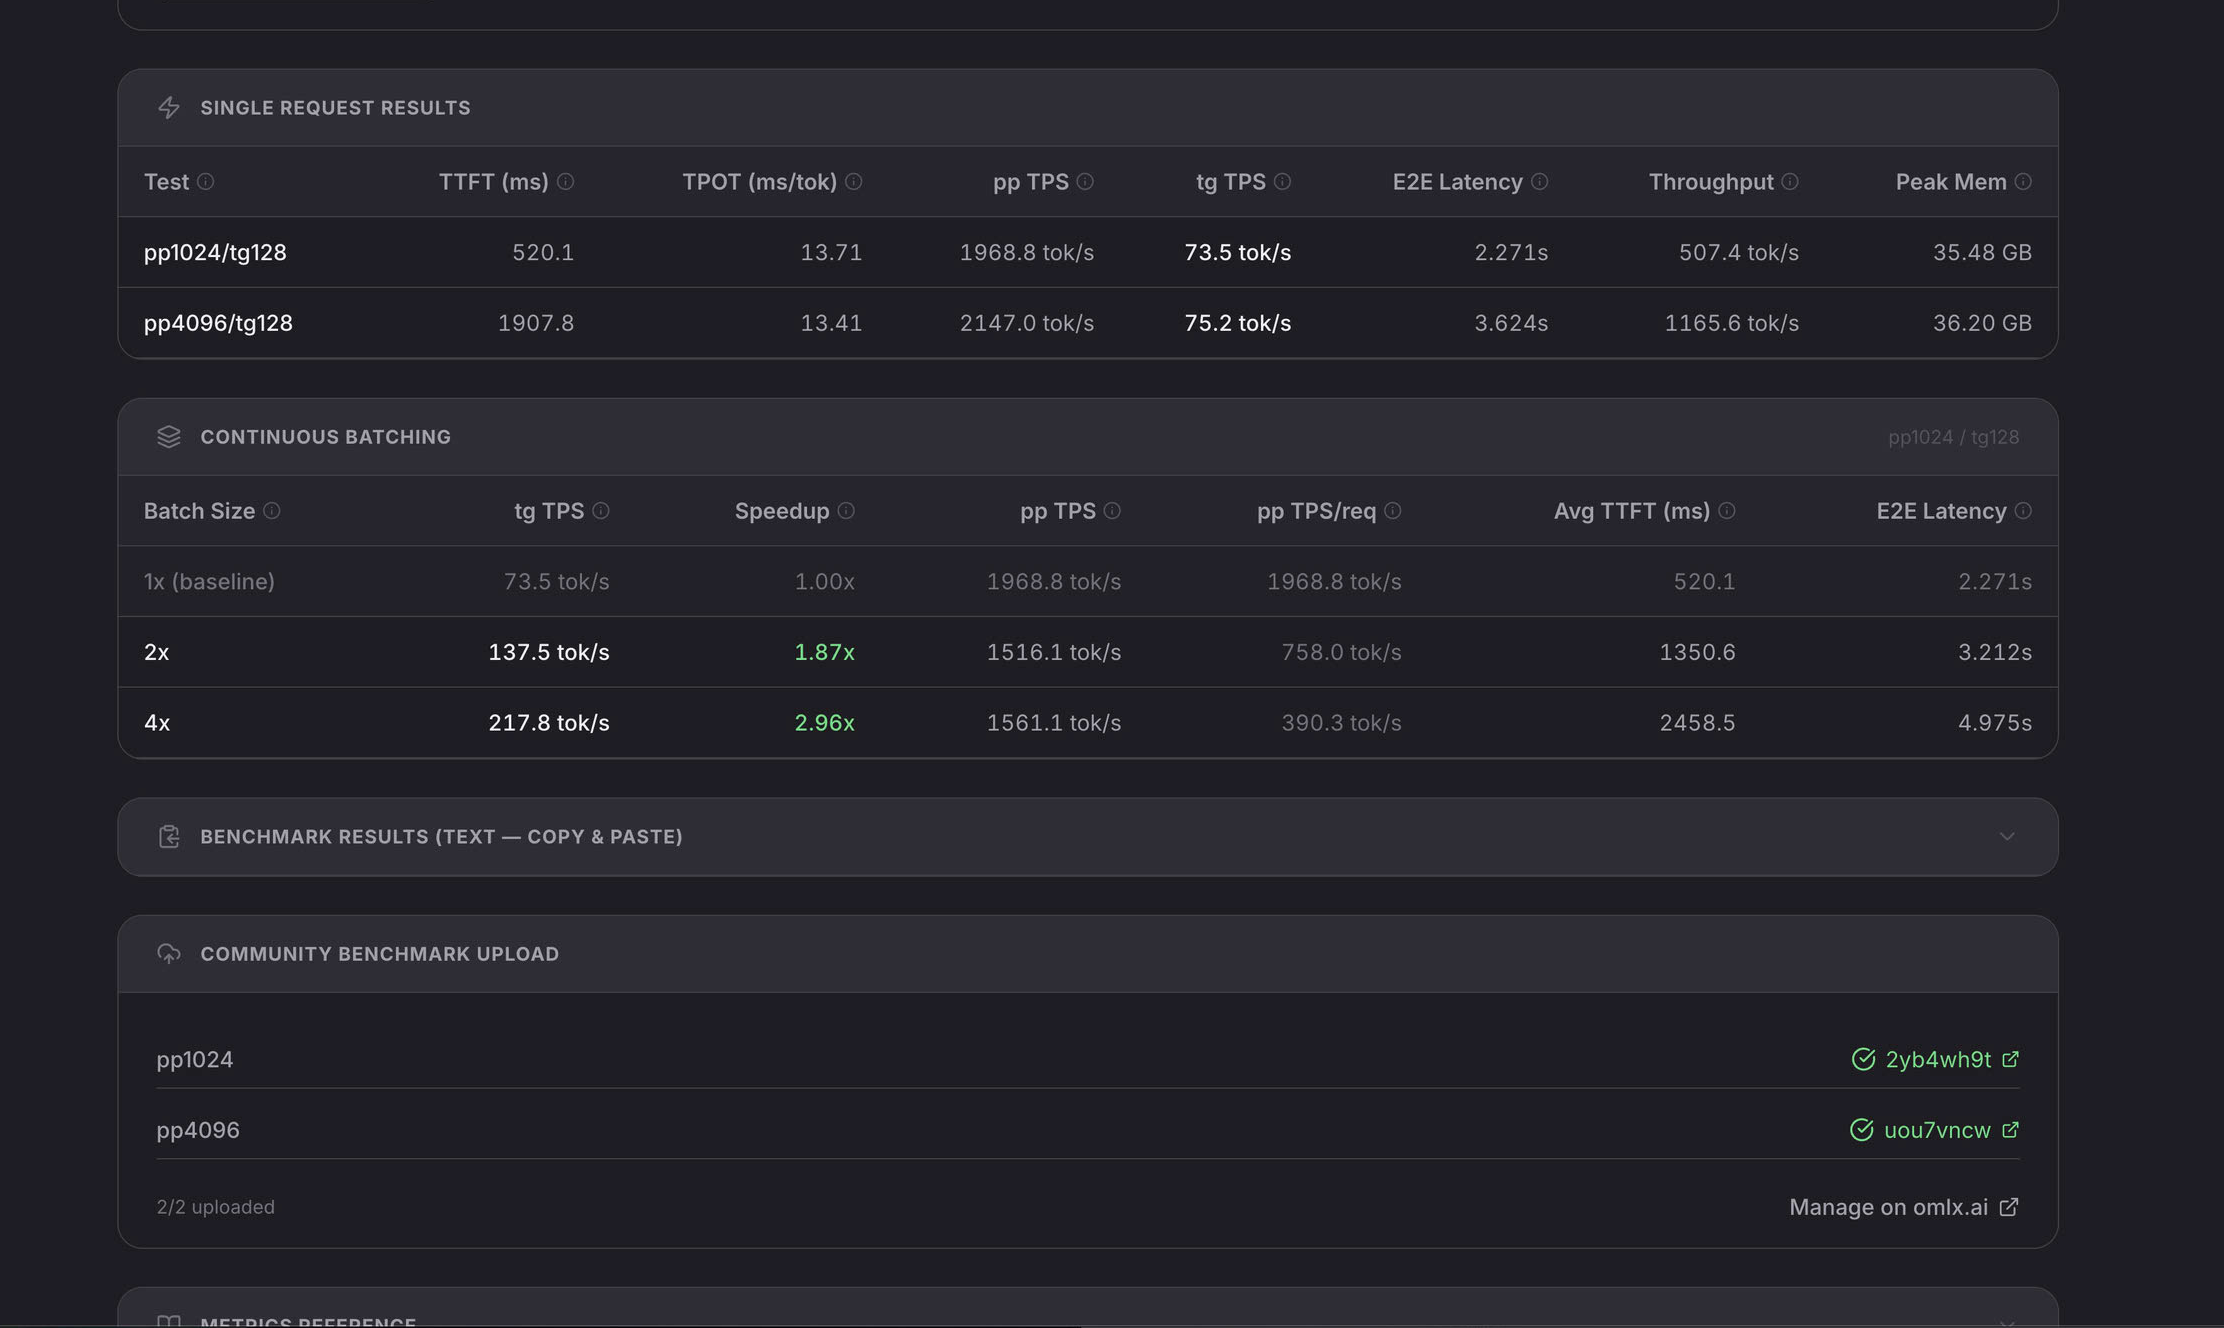Click external-link icon next to 2yb4wh9t
The height and width of the screenshot is (1328, 2224).
[2010, 1059]
